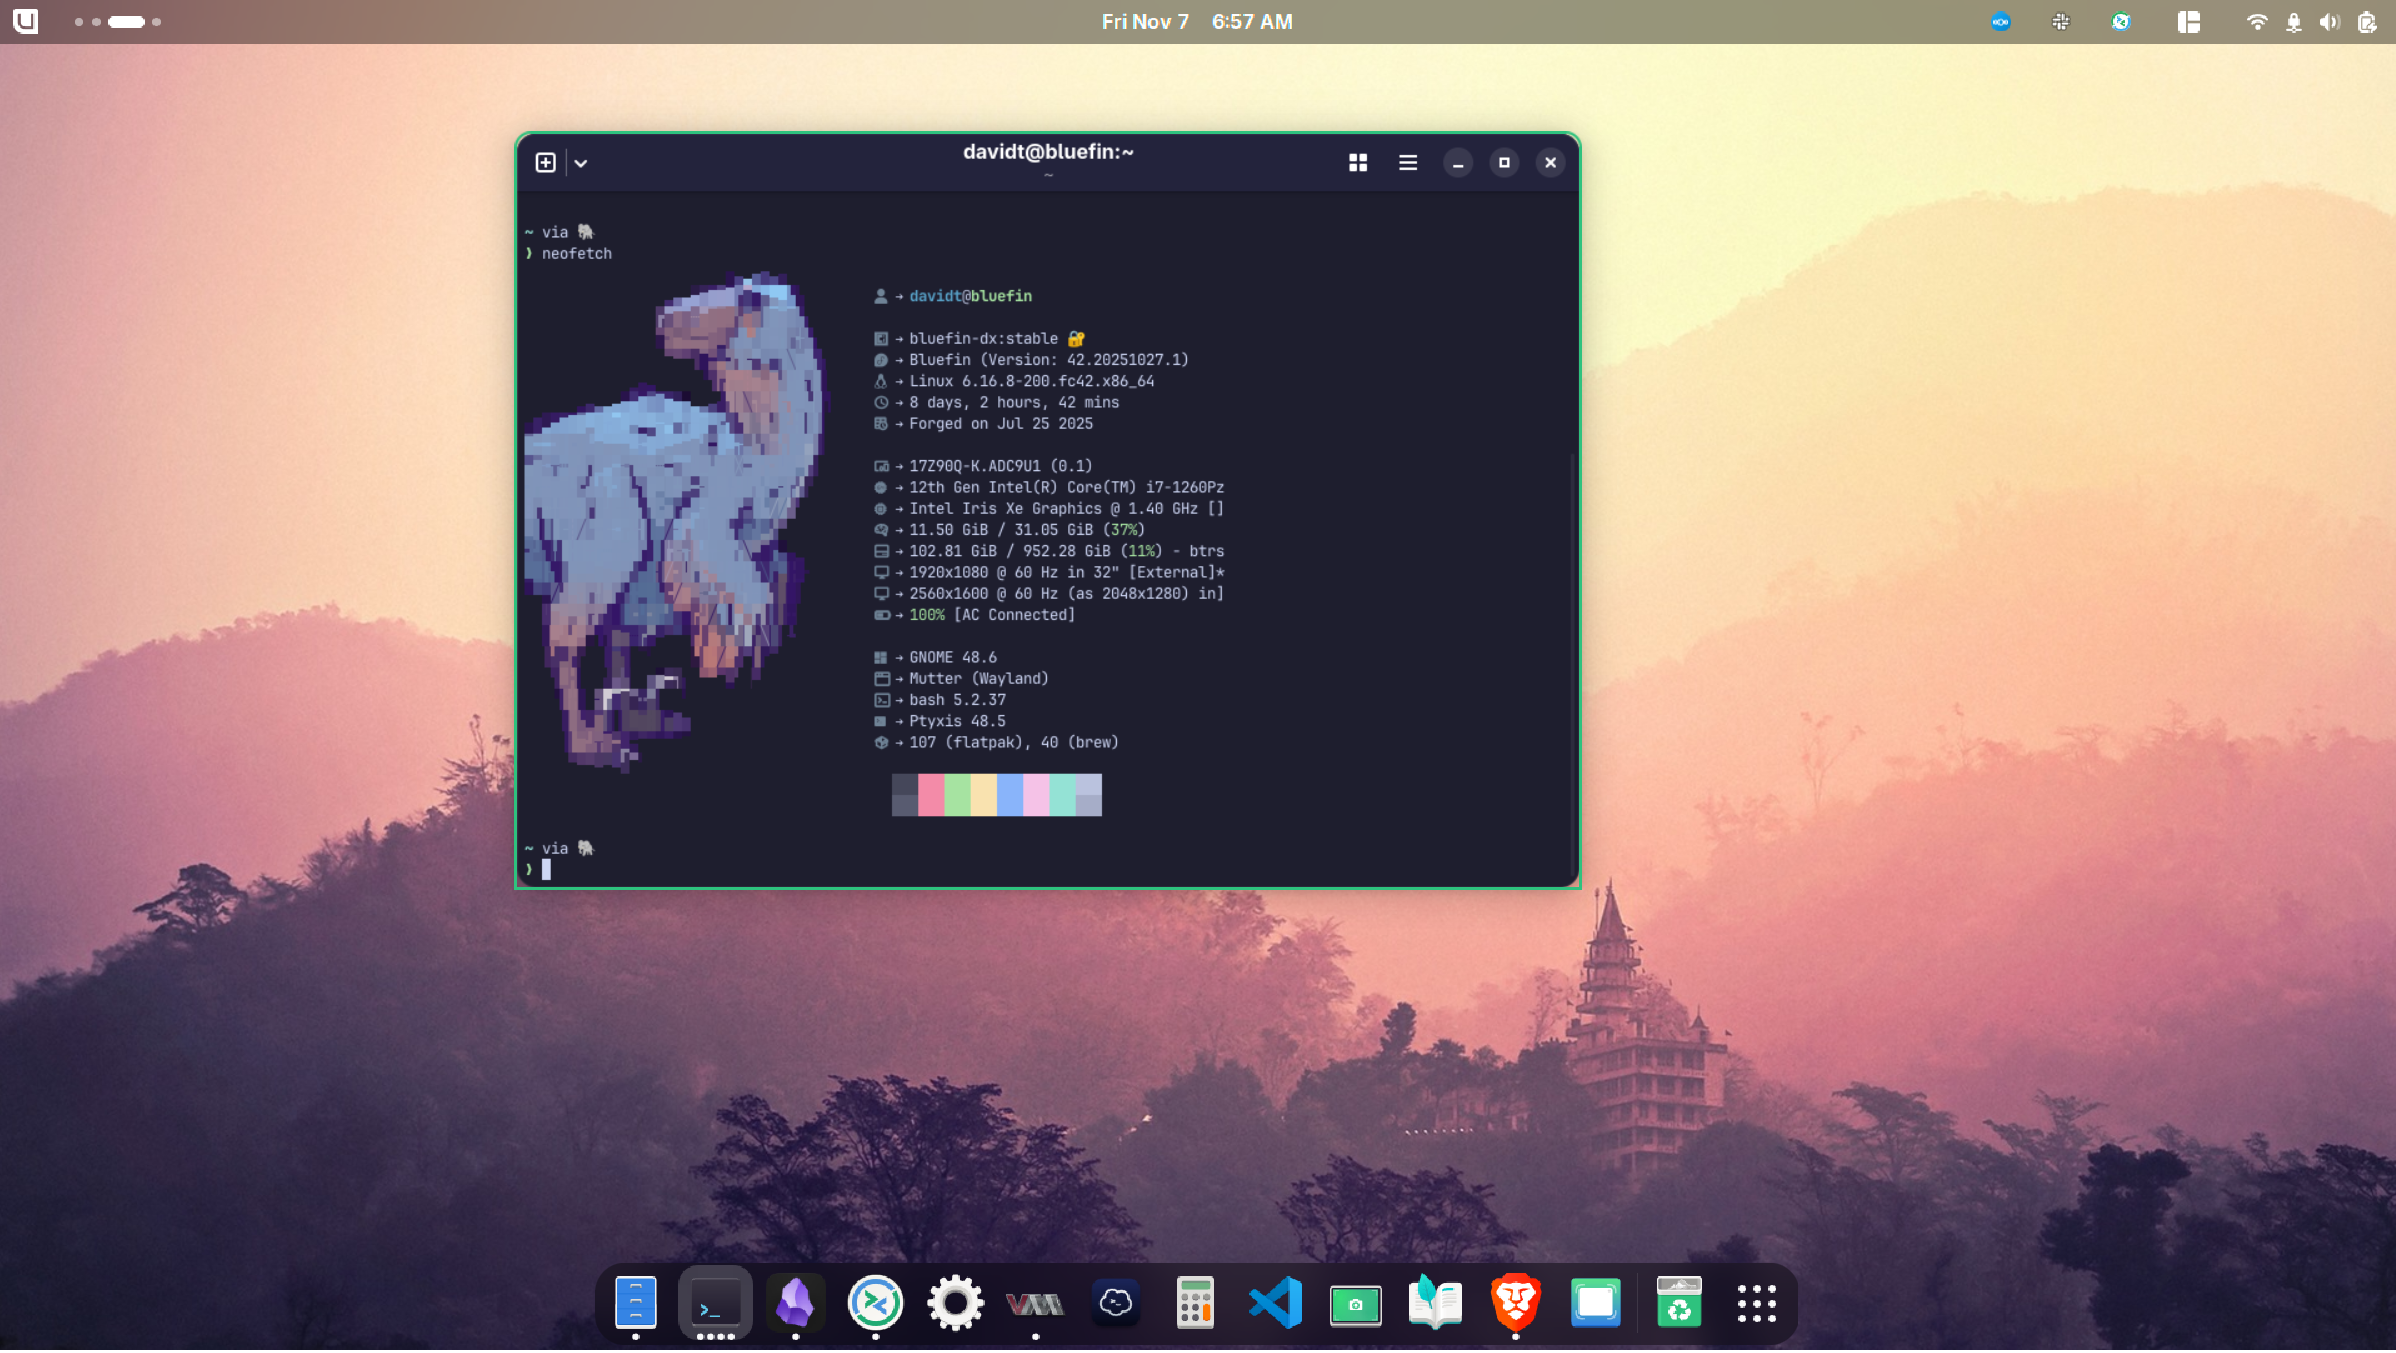Open Visual Studio Code from dock

[1275, 1302]
